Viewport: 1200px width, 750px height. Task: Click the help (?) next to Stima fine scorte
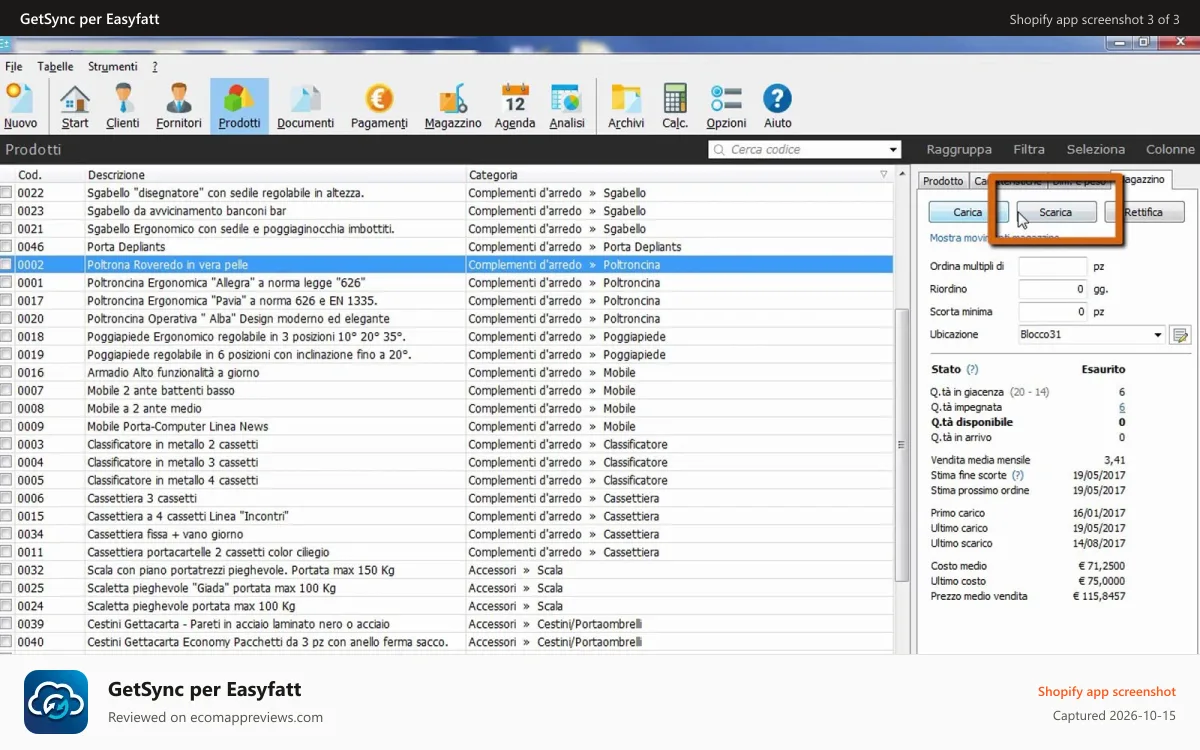pos(1018,476)
